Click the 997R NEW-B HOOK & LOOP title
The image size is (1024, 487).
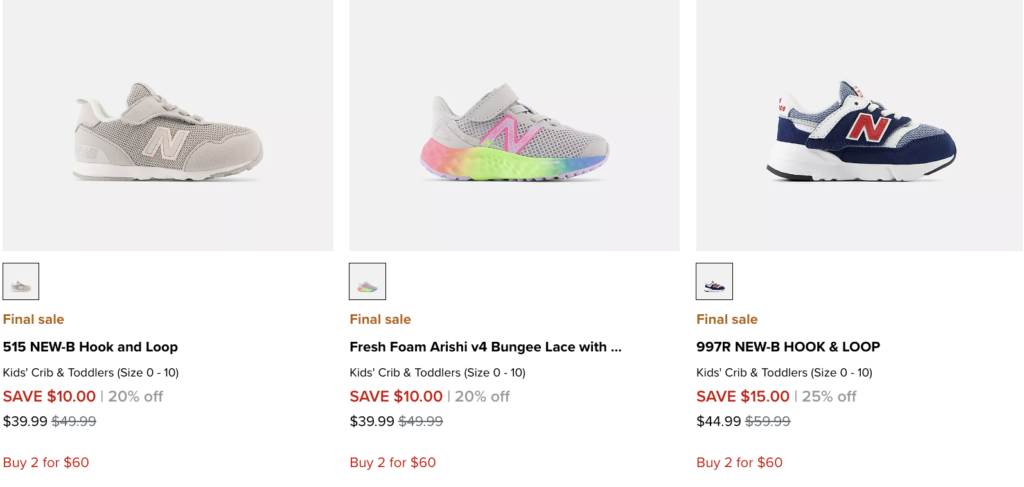788,347
